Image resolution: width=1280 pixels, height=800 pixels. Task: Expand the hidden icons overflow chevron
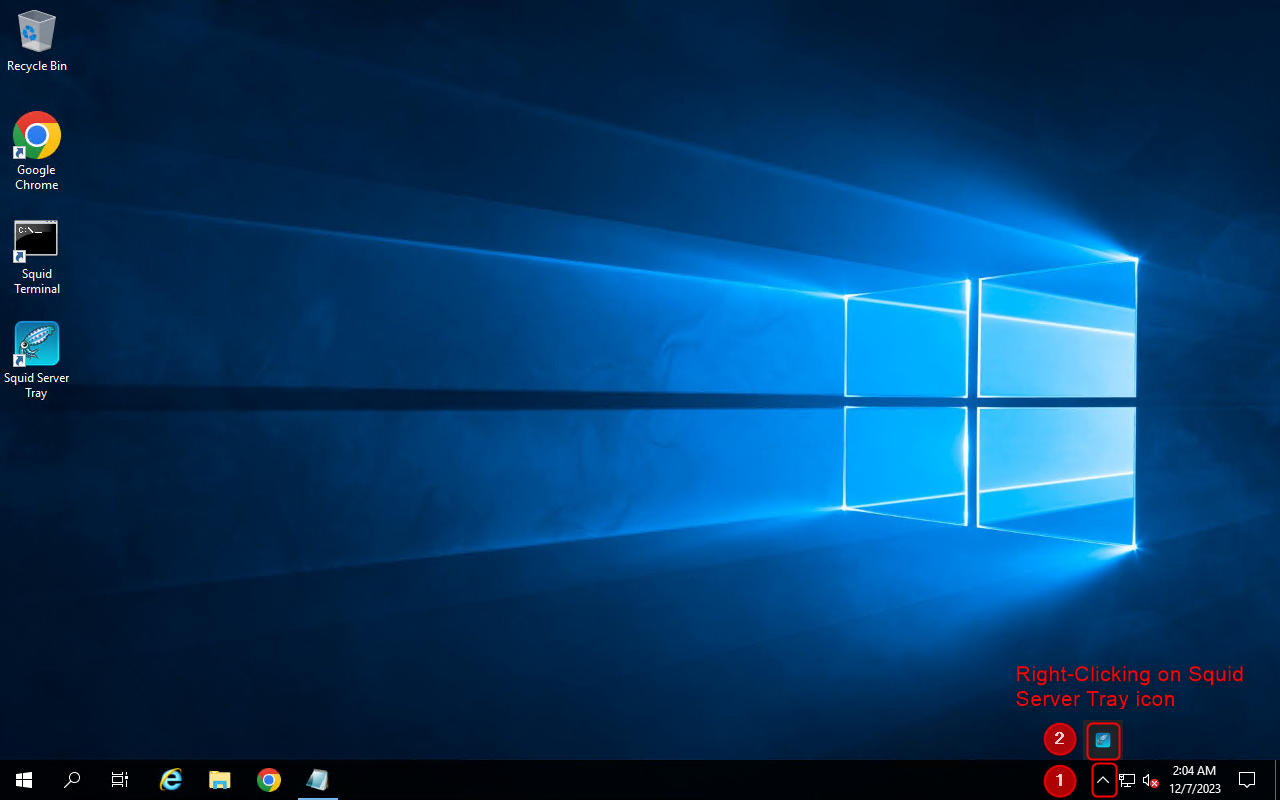coord(1103,780)
